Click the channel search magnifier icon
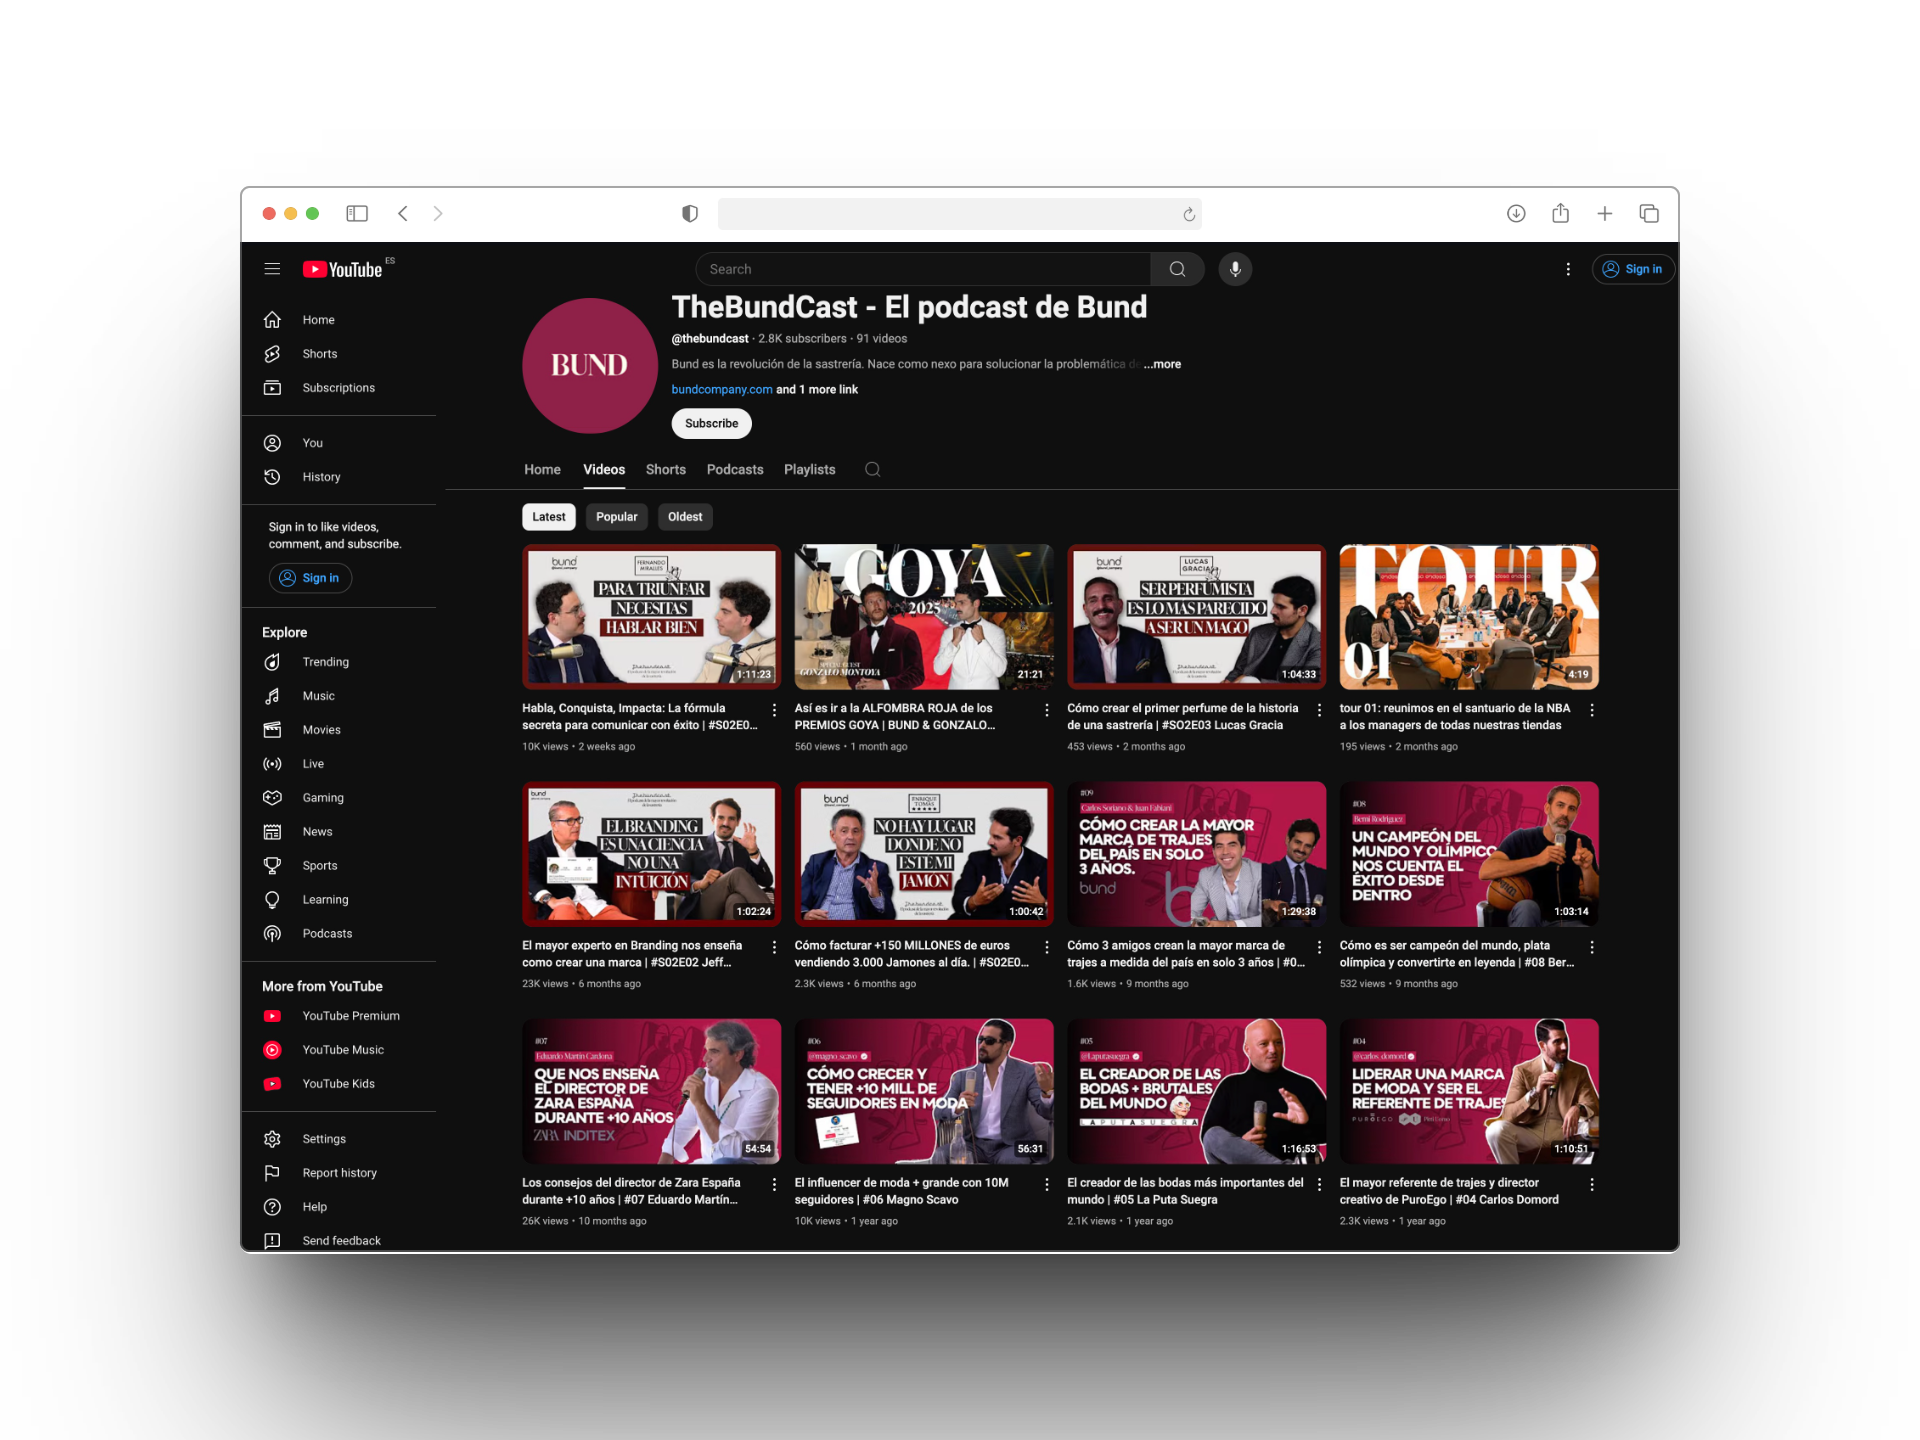Screen dimensions: 1920x1440 872,469
